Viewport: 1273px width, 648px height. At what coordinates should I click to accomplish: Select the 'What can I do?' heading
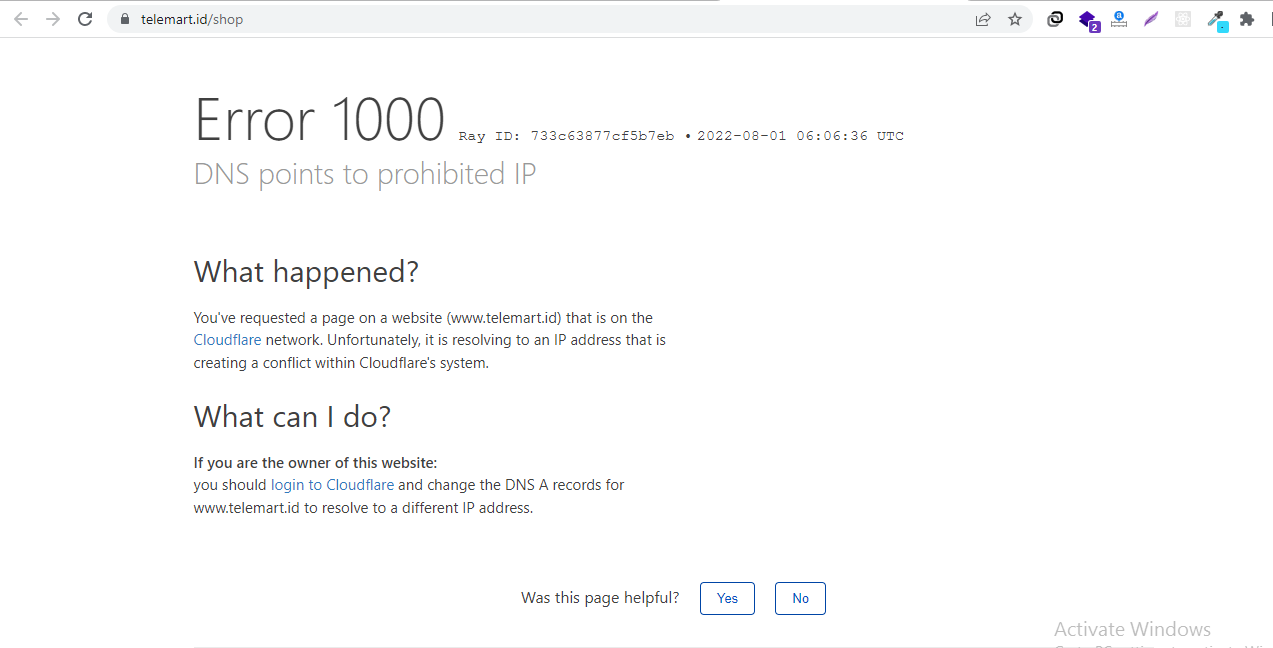pos(292,416)
